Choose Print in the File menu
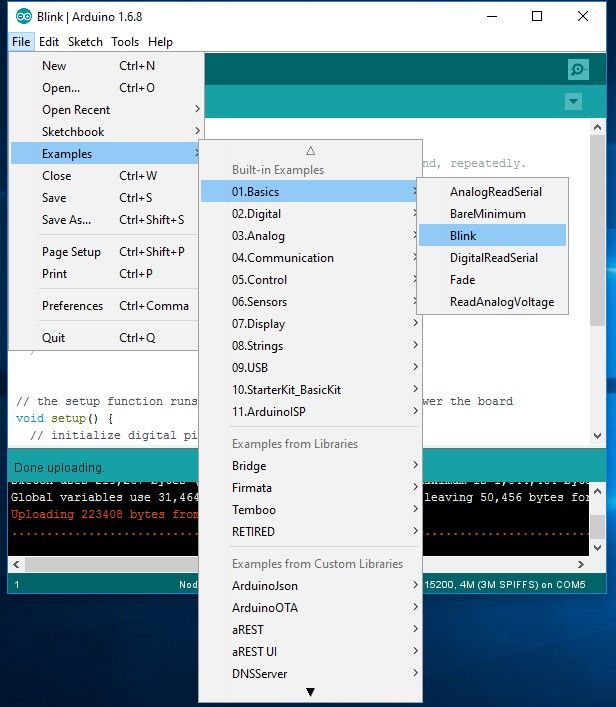 coord(105,274)
